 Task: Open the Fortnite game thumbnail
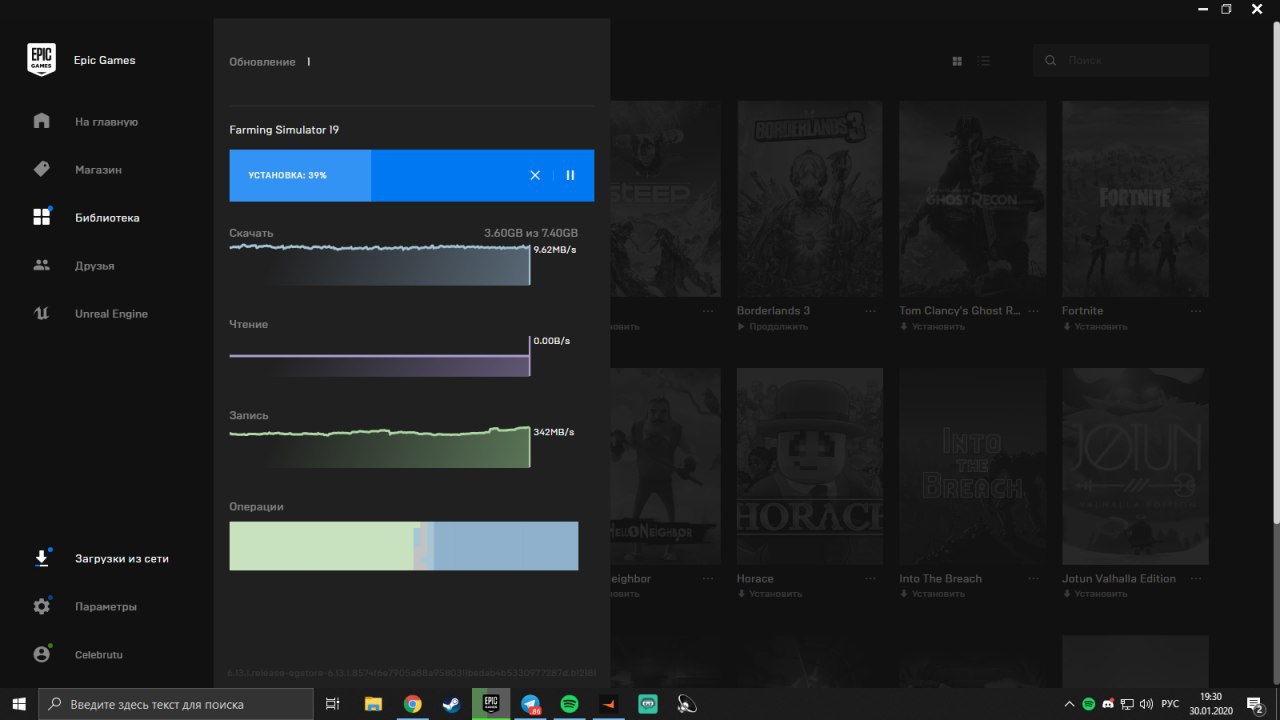pos(1135,198)
